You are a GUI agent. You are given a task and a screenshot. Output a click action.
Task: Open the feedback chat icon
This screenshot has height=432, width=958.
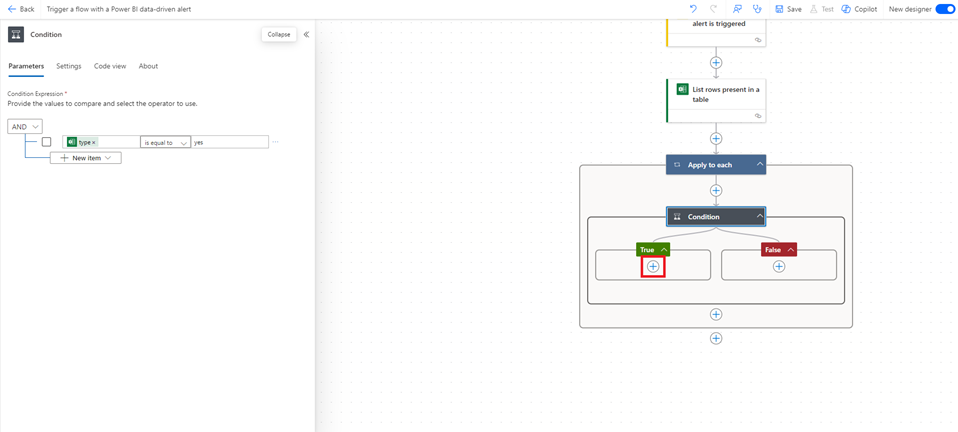[737, 9]
